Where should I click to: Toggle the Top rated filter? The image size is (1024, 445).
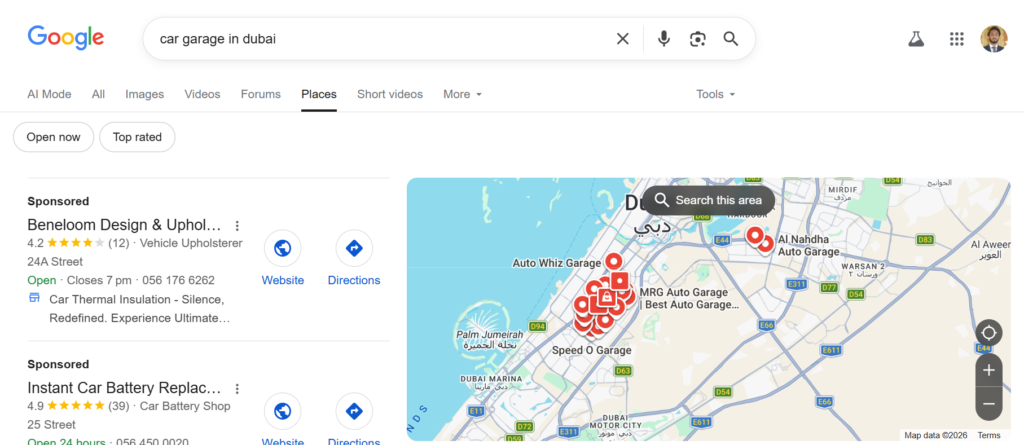point(137,137)
